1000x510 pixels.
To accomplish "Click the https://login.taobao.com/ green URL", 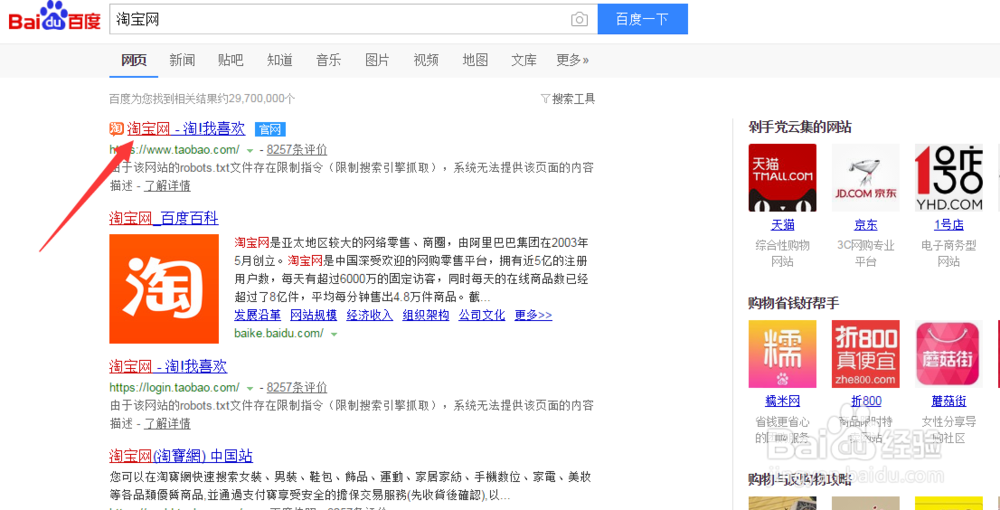I will click(175, 387).
